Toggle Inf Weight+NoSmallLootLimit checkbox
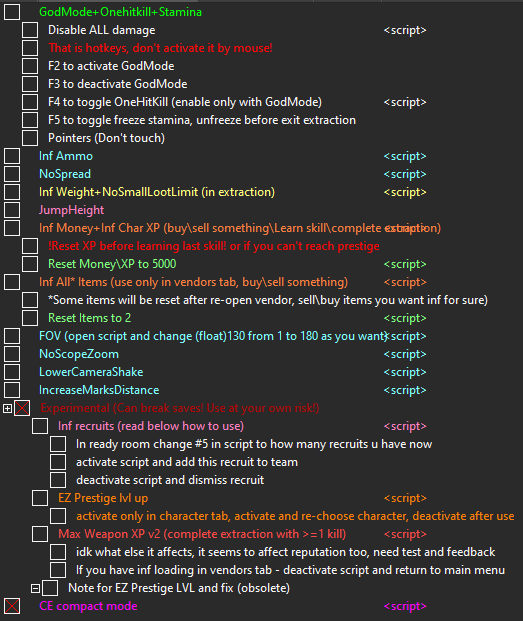 click(12, 192)
